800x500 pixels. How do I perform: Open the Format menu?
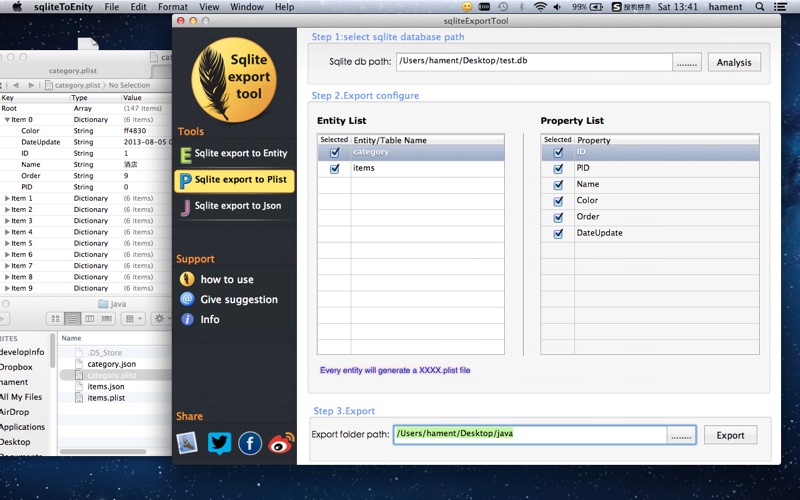pos(172,7)
